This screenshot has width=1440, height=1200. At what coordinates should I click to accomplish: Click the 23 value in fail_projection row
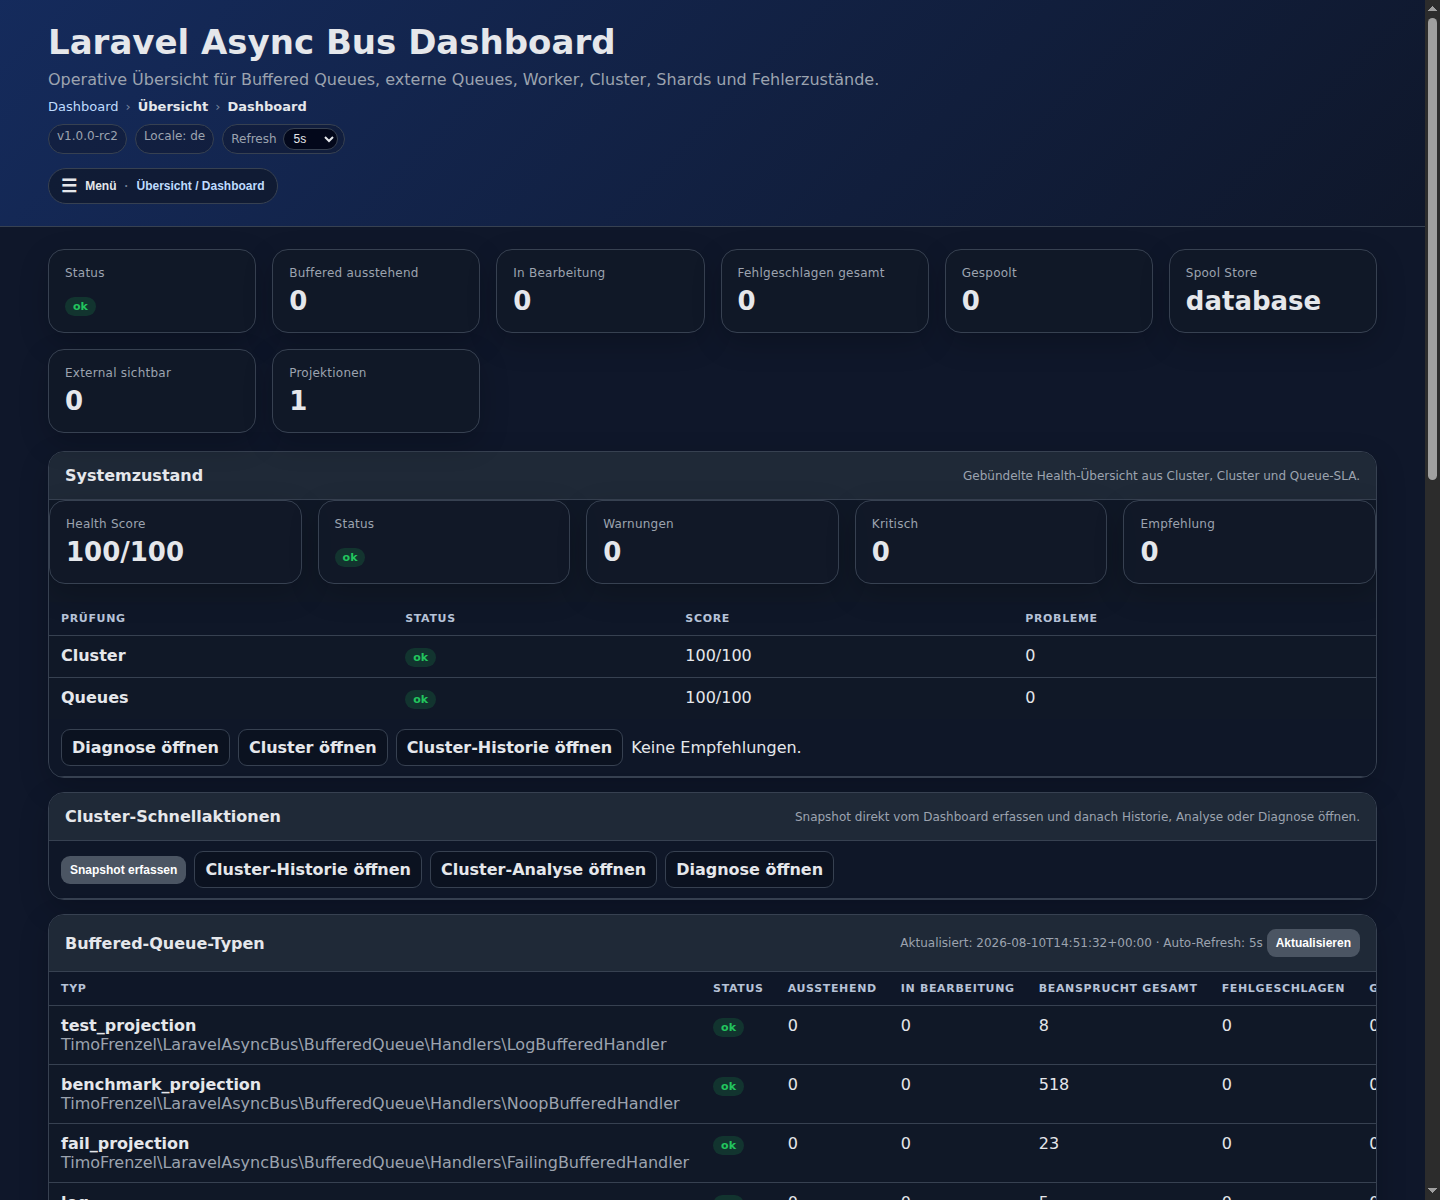coord(1049,1144)
